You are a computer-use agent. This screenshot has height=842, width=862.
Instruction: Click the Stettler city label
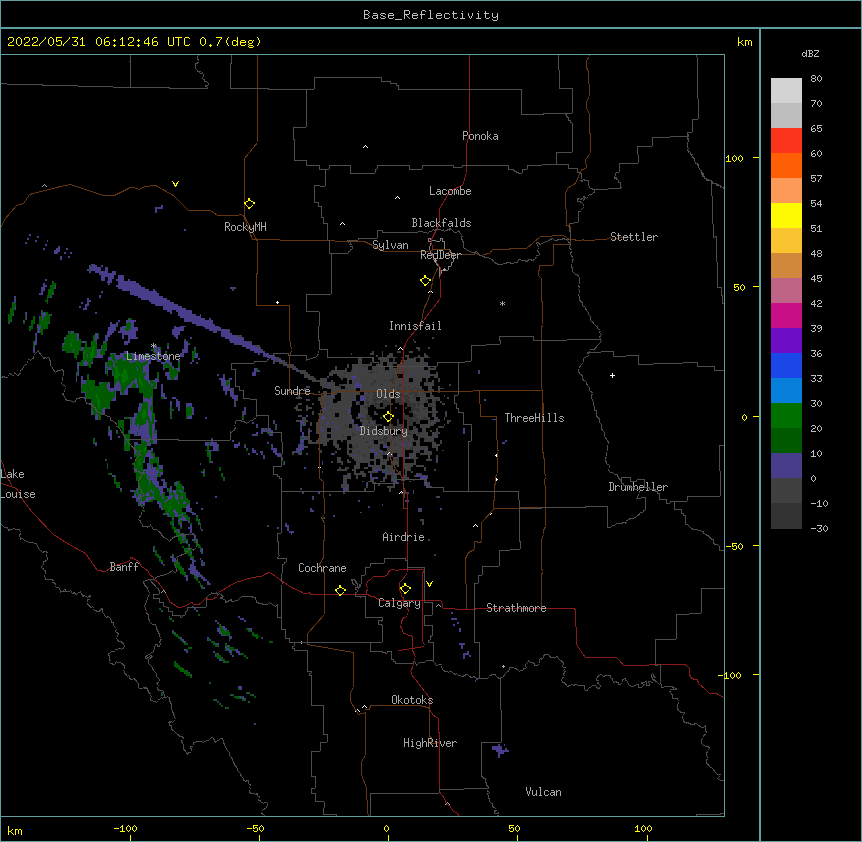coord(634,237)
